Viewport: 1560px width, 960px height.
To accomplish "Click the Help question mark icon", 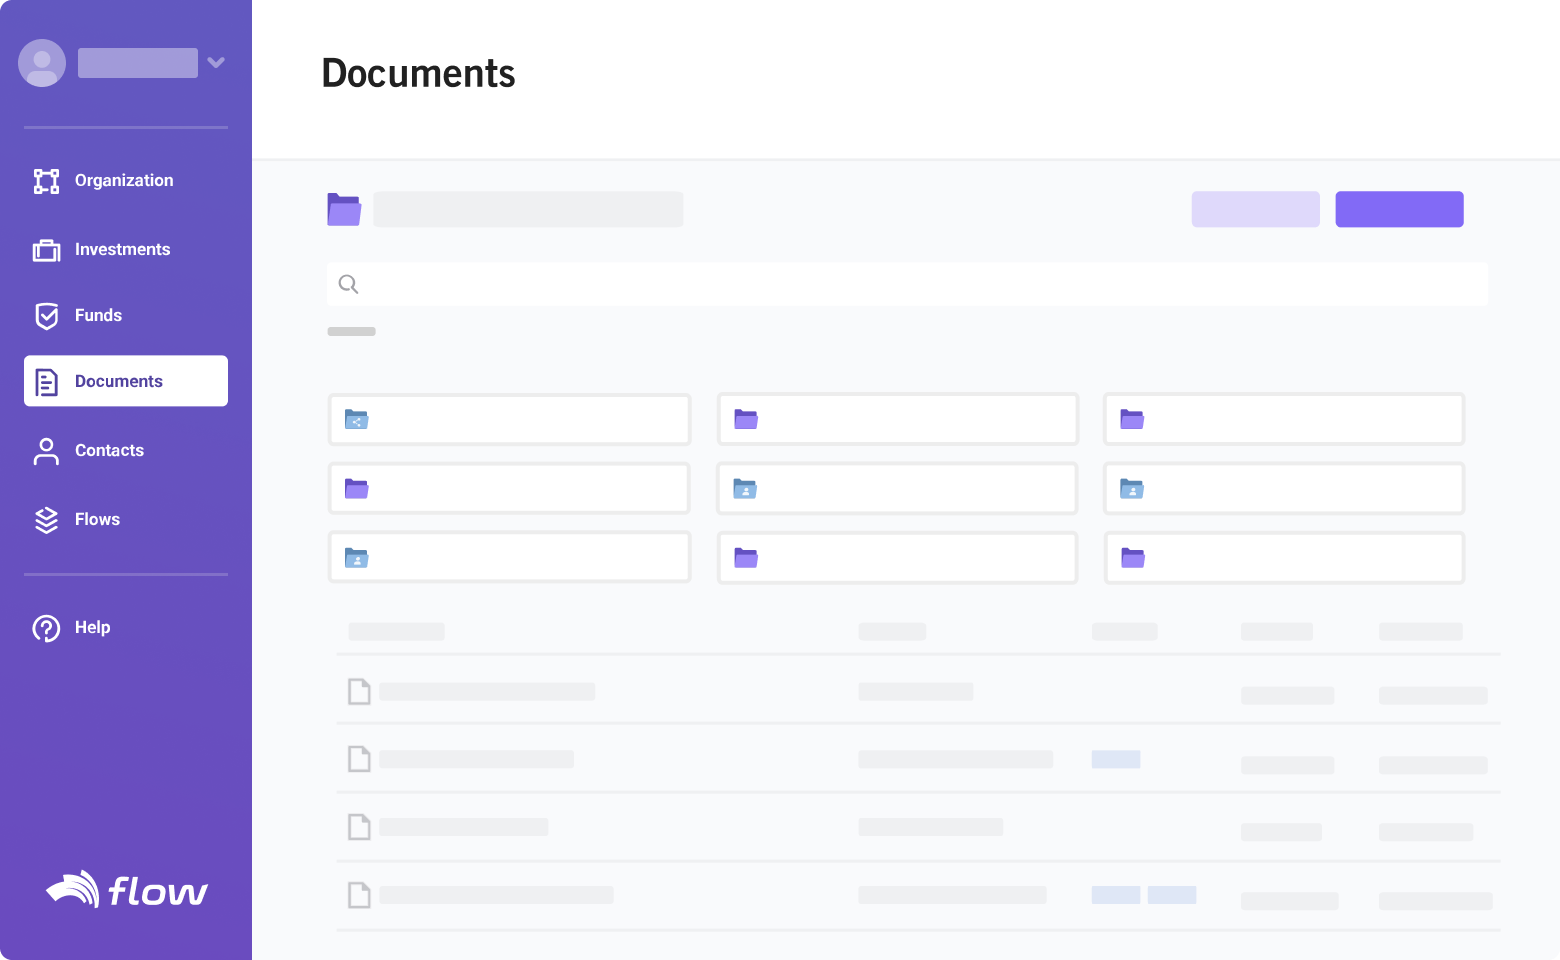I will point(46,628).
